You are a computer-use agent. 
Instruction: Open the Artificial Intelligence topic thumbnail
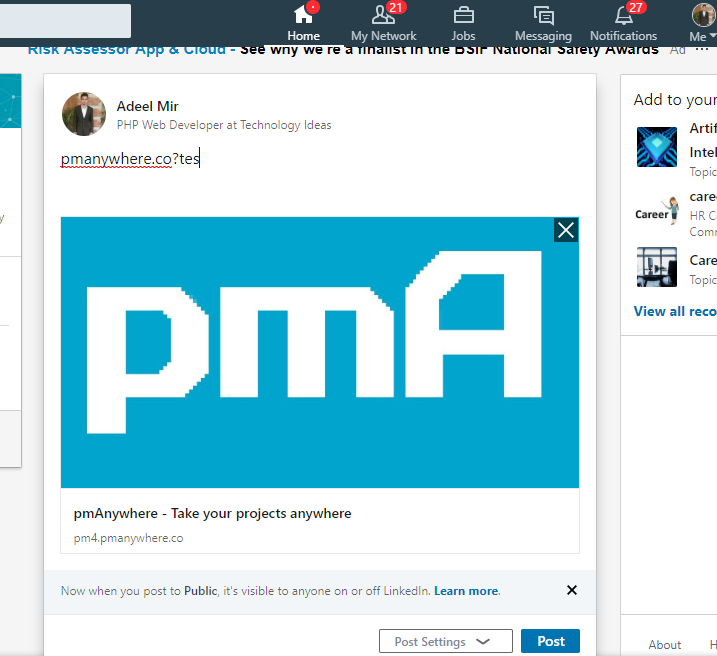657,147
